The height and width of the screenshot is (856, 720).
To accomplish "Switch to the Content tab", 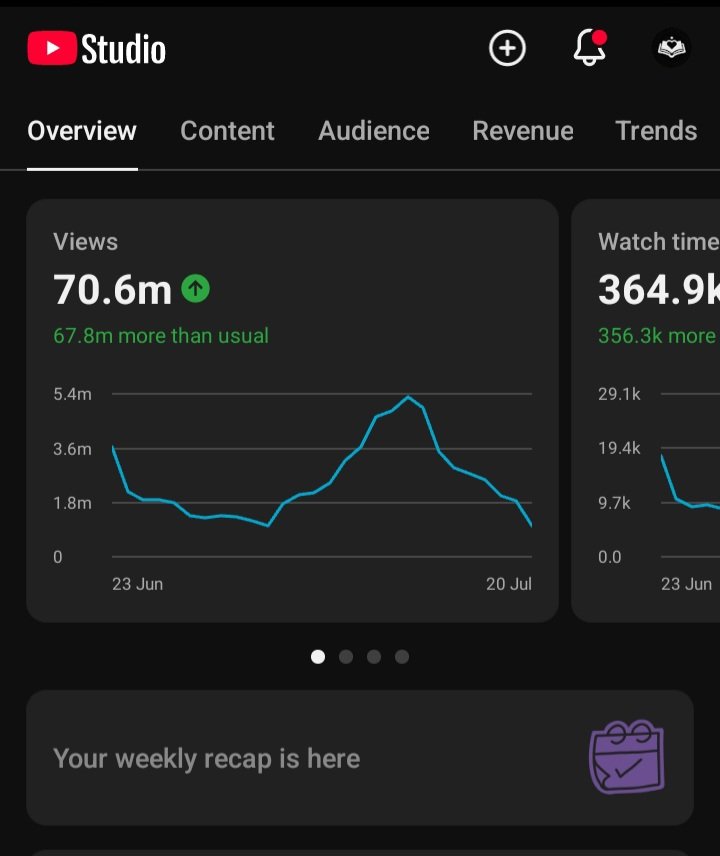I will tap(227, 131).
